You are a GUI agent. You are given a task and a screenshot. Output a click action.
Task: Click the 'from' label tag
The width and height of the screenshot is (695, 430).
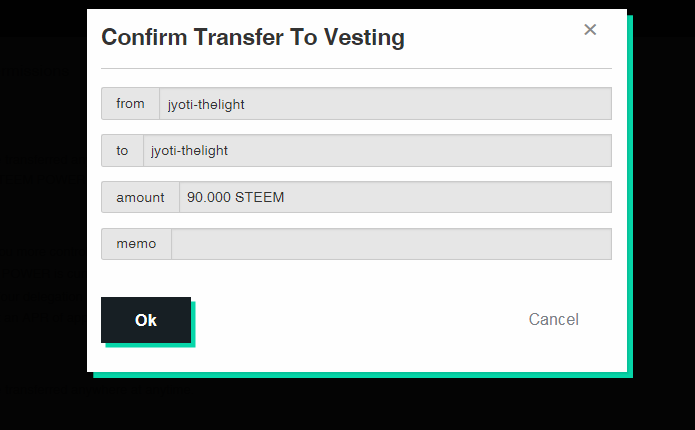pos(130,104)
